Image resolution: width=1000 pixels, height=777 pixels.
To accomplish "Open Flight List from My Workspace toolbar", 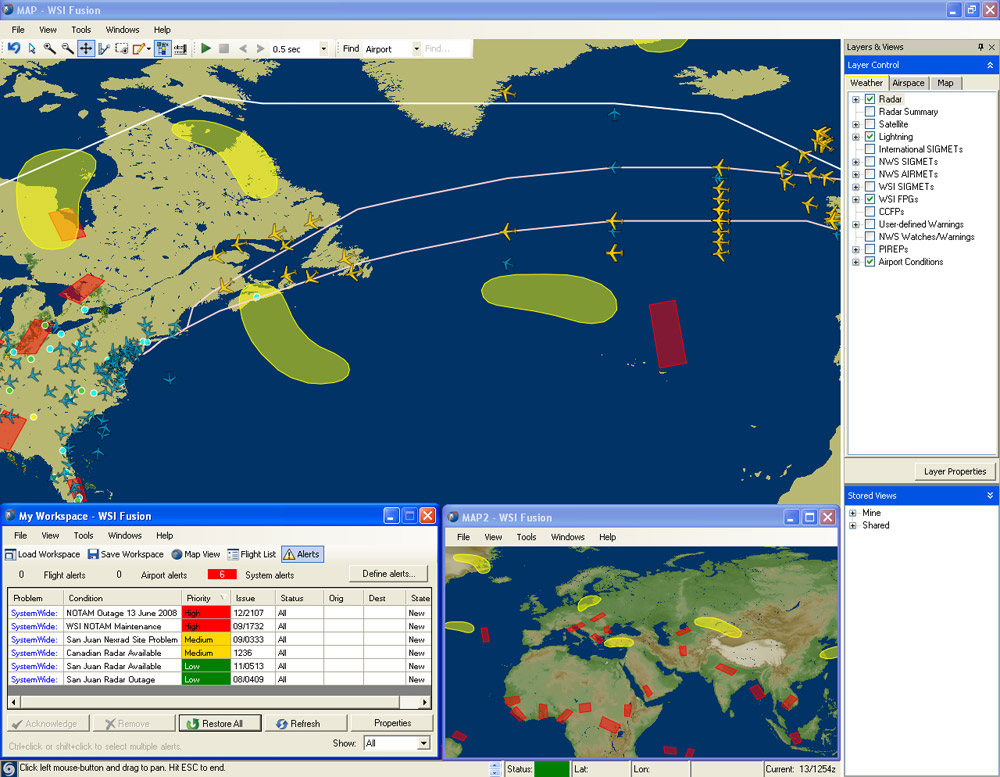I will point(252,554).
